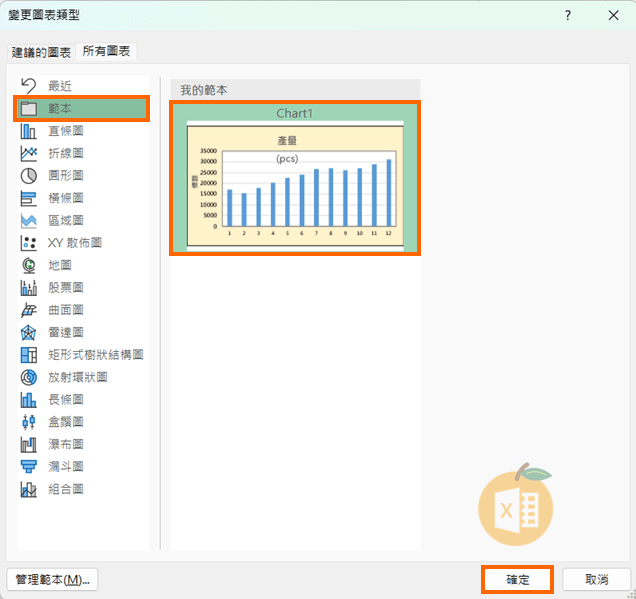Select the Chart1 template thumbnail
The height and width of the screenshot is (599, 636).
coord(295,178)
